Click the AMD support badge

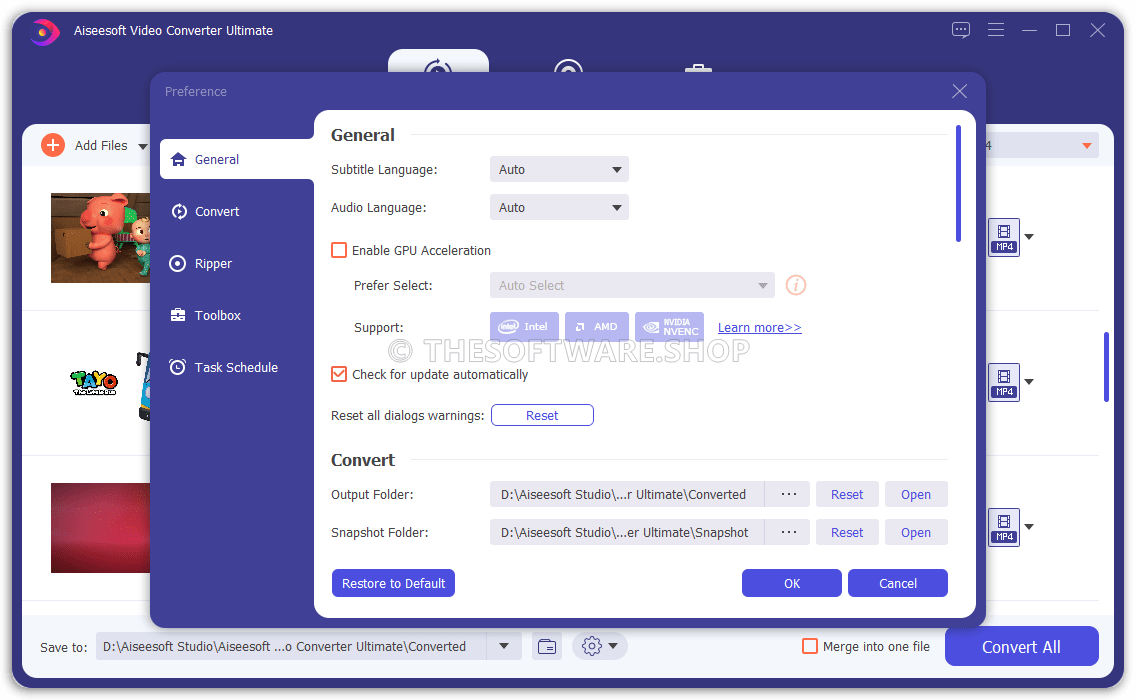[x=598, y=327]
